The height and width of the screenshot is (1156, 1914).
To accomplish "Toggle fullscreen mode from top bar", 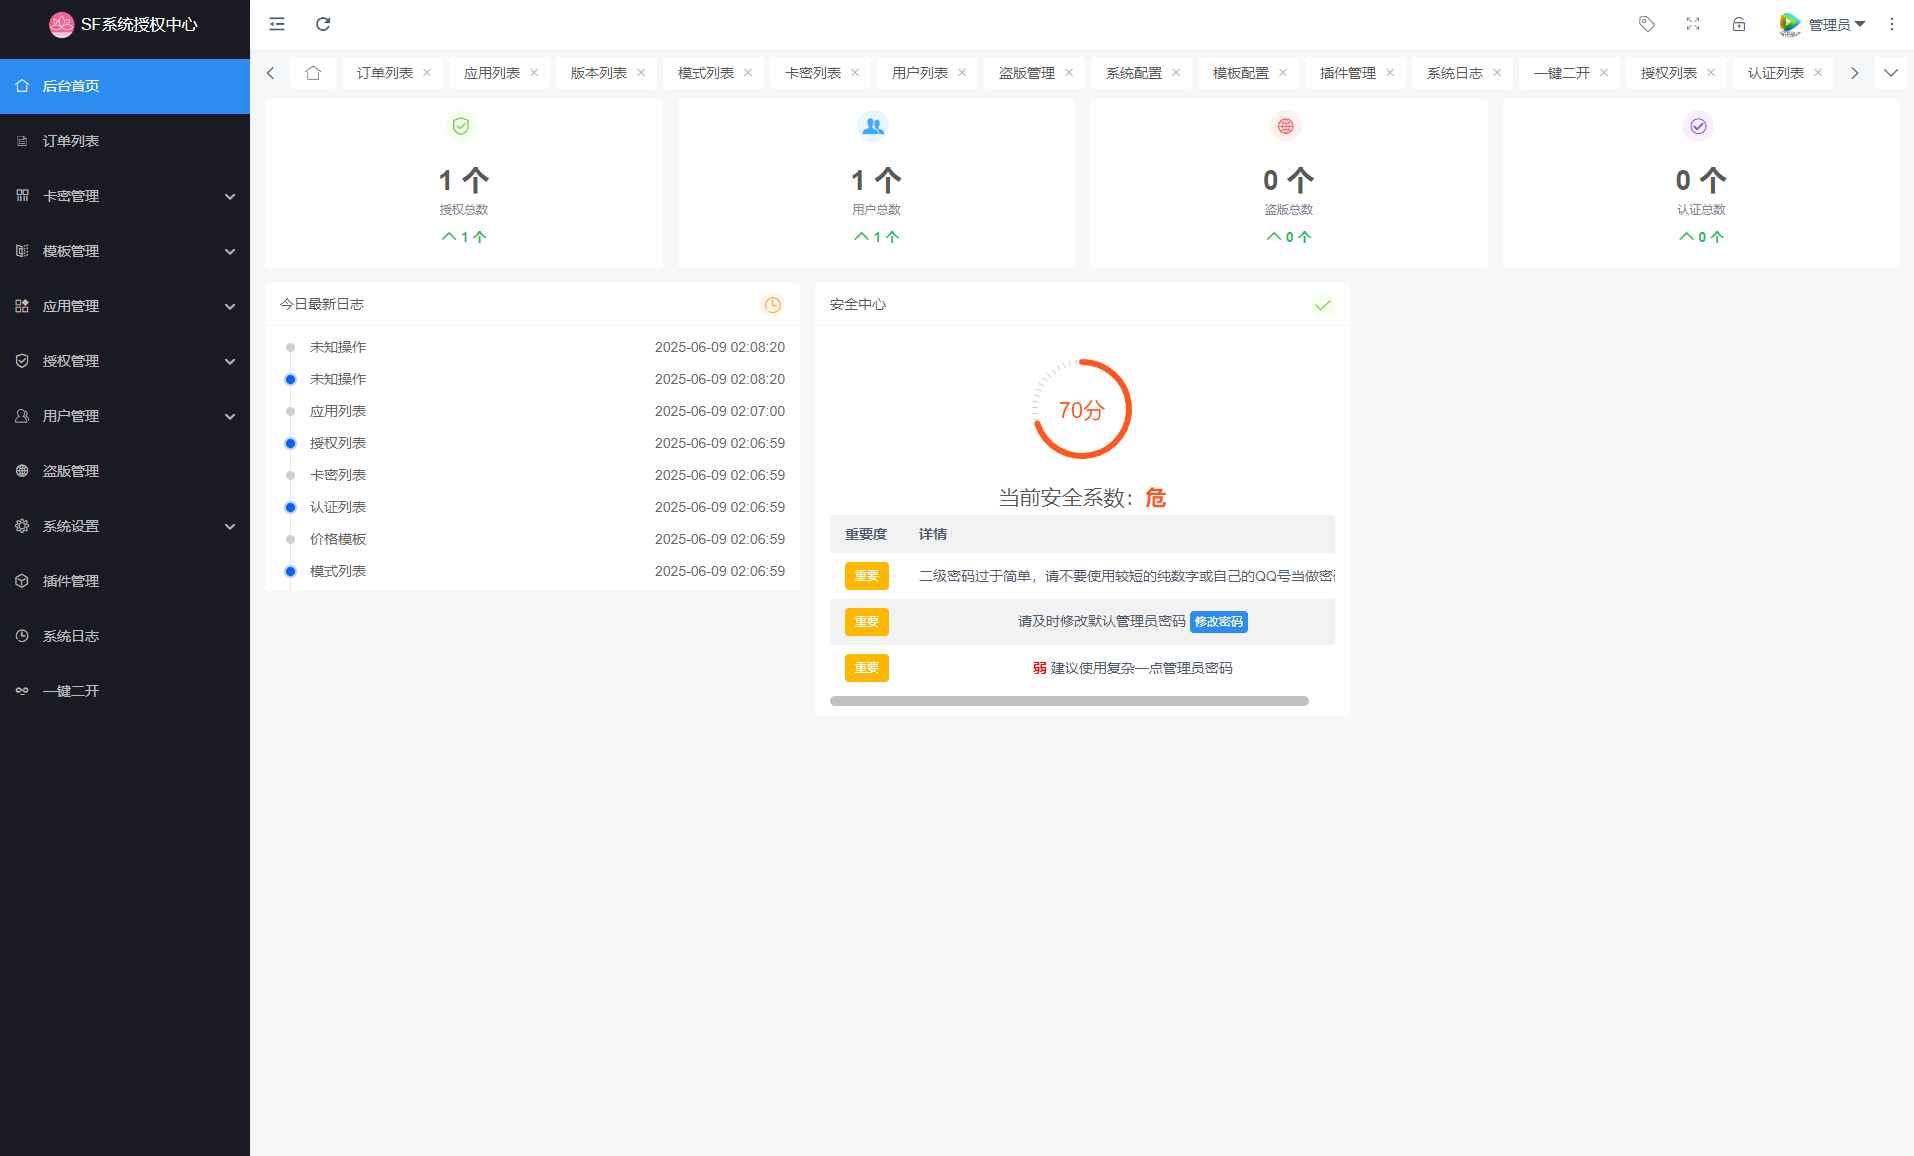I will 1693,23.
